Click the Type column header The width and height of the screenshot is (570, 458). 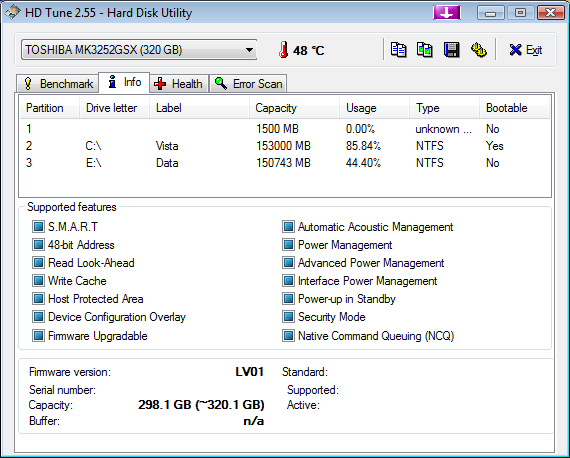point(444,108)
